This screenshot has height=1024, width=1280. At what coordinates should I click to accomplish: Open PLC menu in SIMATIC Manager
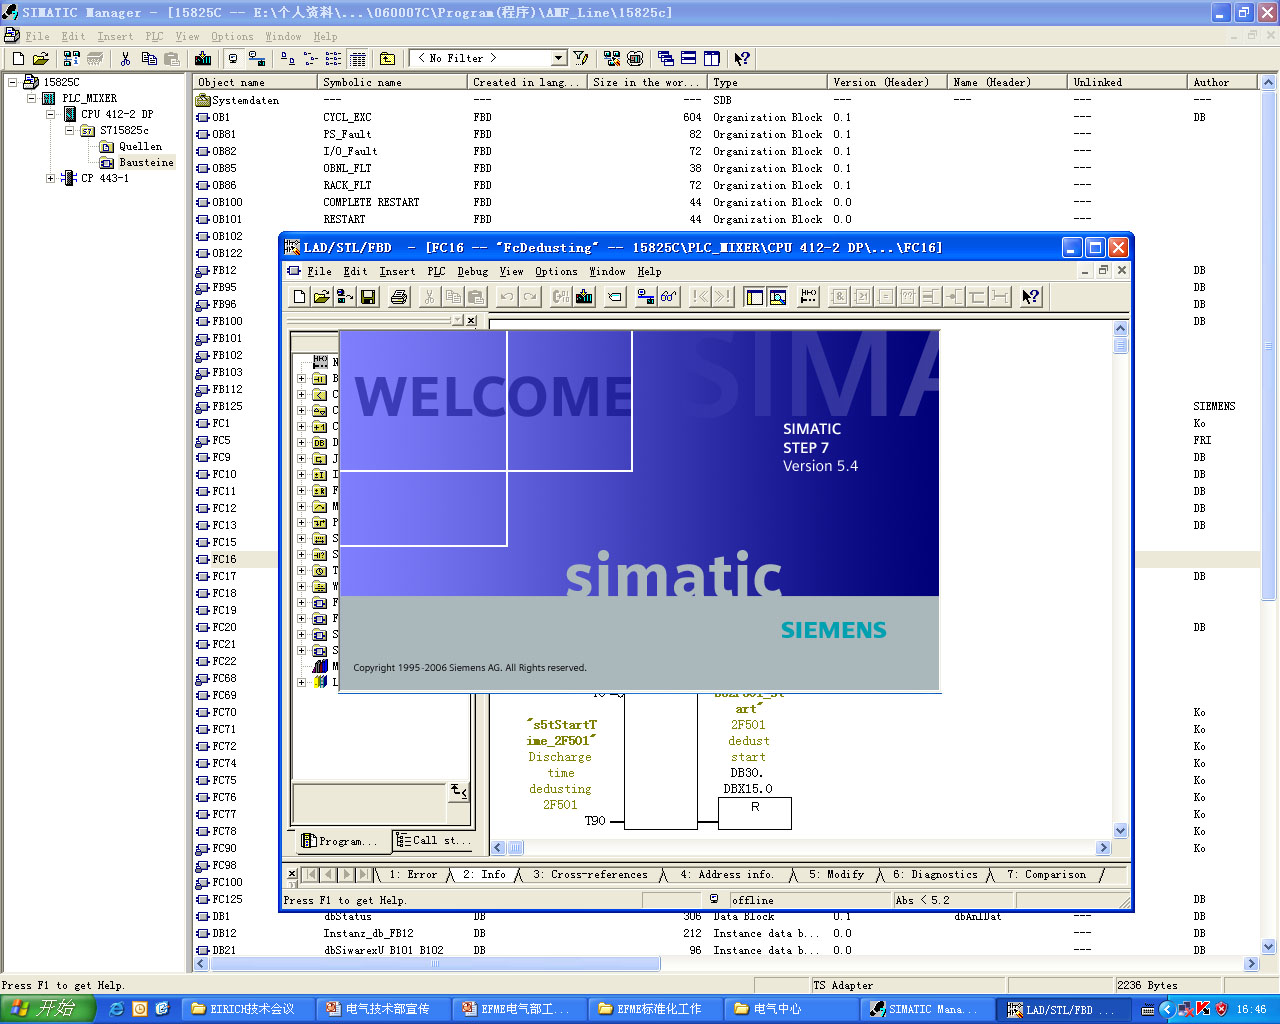154,37
